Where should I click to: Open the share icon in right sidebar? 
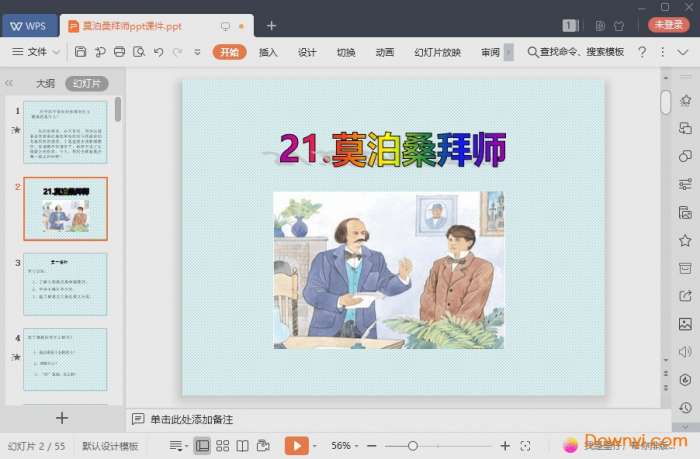(x=685, y=296)
